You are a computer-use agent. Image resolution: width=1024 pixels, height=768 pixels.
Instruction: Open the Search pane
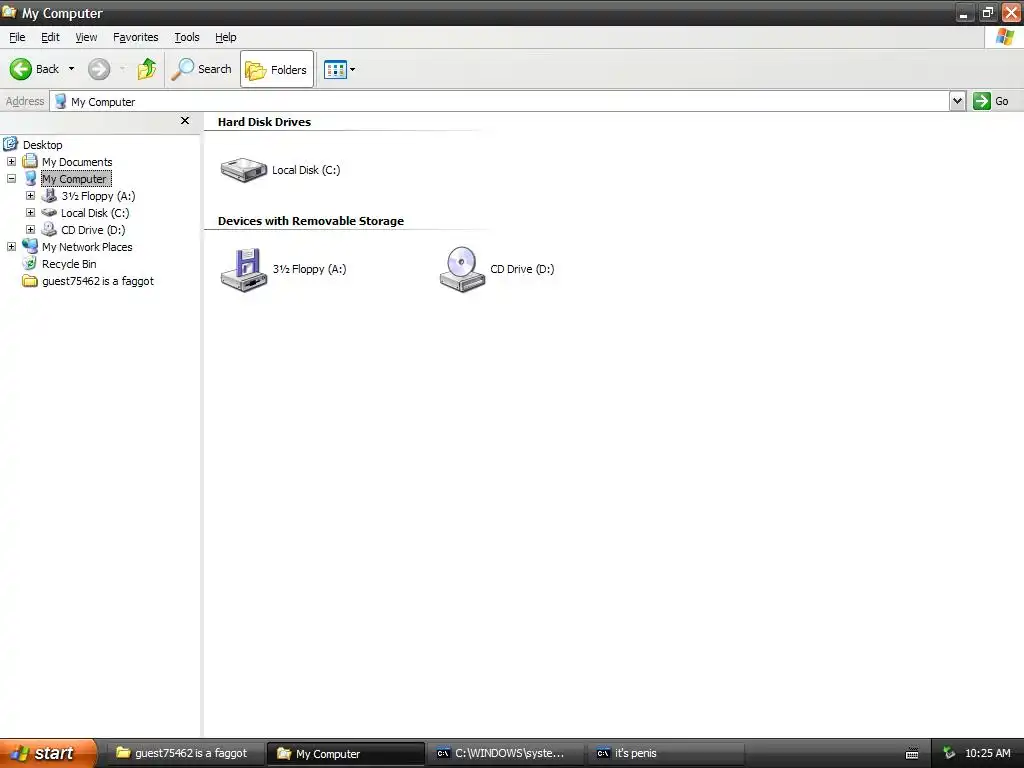tap(201, 69)
